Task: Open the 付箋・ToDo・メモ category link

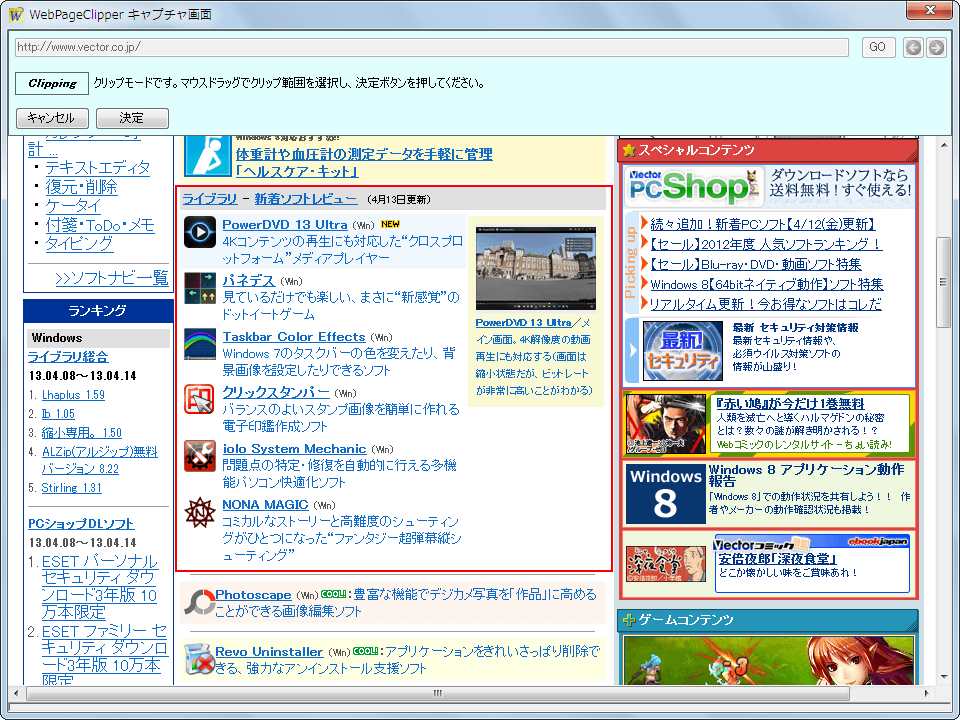Action: (100, 225)
